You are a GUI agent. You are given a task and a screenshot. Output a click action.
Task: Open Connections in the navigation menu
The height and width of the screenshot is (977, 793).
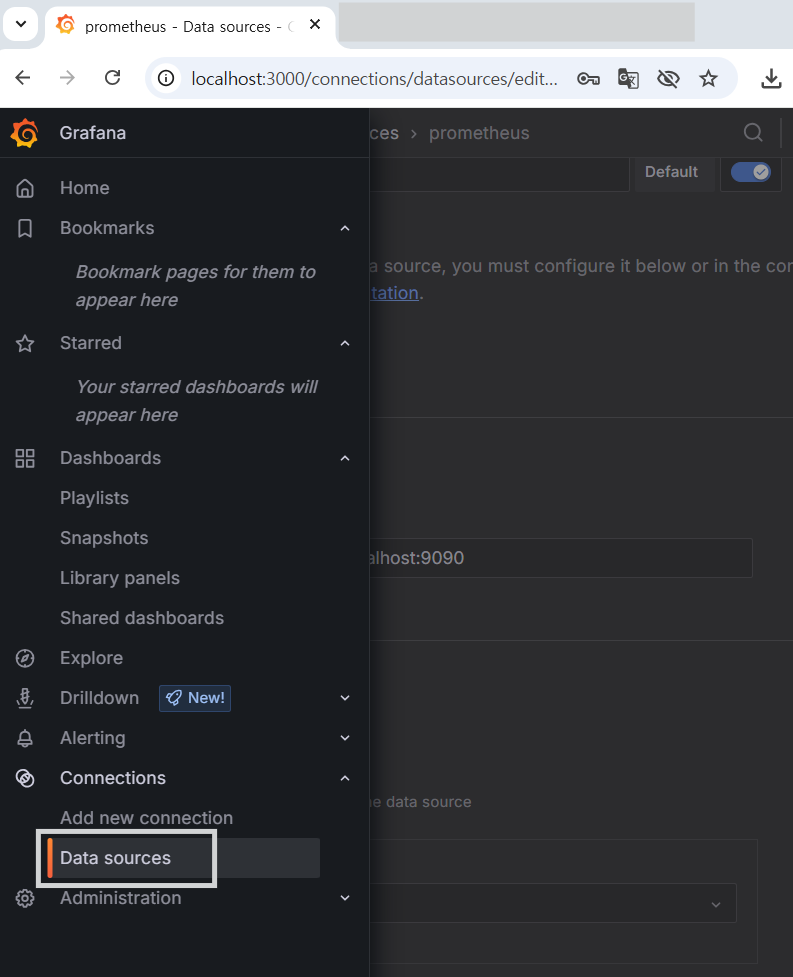coord(113,778)
